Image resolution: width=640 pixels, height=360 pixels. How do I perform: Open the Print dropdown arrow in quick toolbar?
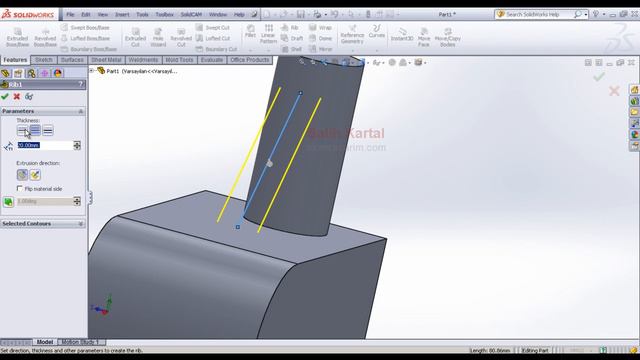[x=326, y=15]
